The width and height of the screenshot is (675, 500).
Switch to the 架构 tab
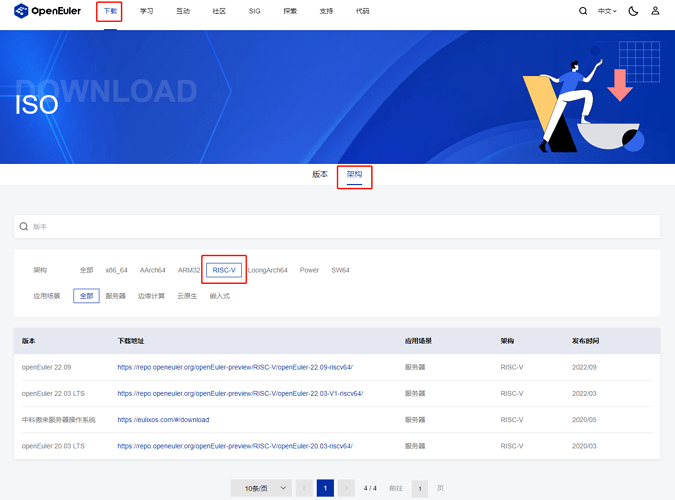(x=354, y=174)
